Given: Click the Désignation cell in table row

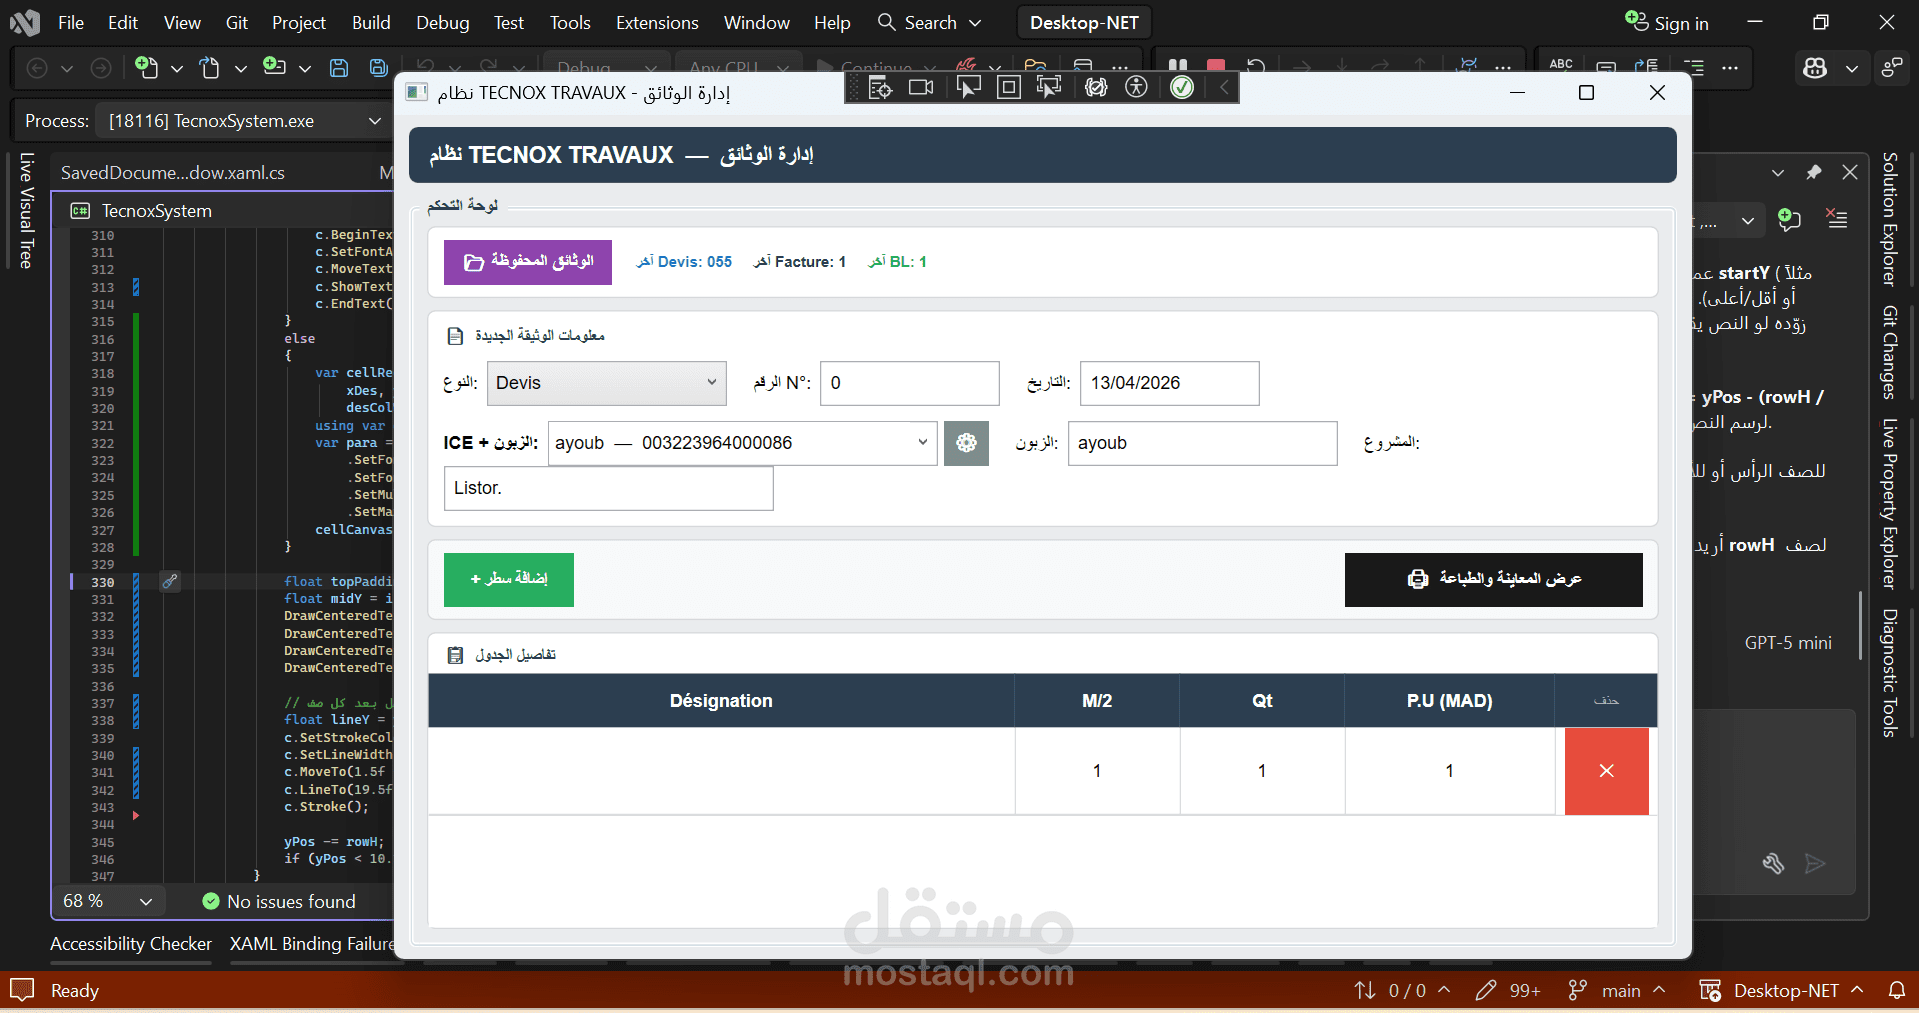Looking at the screenshot, I should pos(721,771).
